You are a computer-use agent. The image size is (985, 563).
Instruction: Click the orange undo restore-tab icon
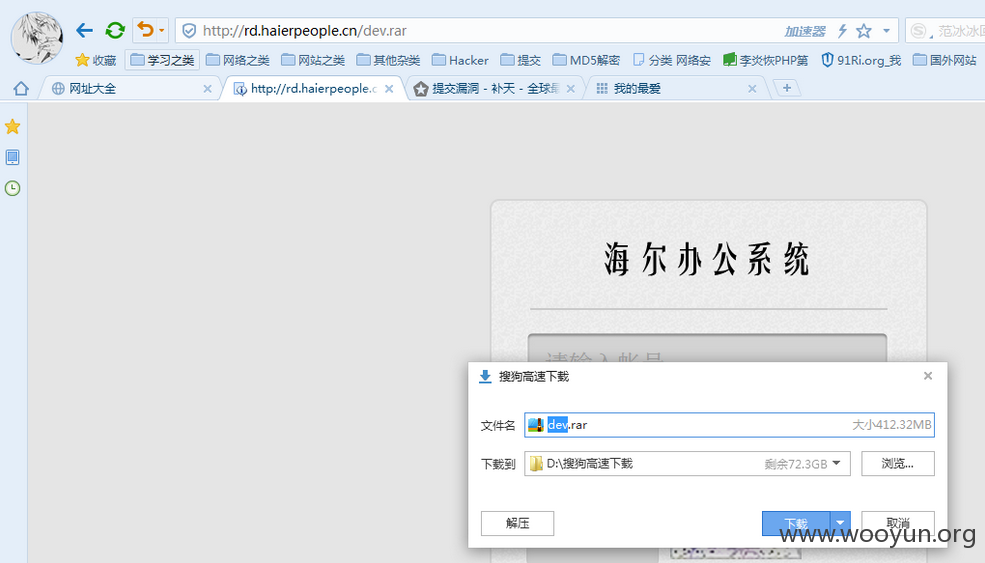tap(145, 30)
